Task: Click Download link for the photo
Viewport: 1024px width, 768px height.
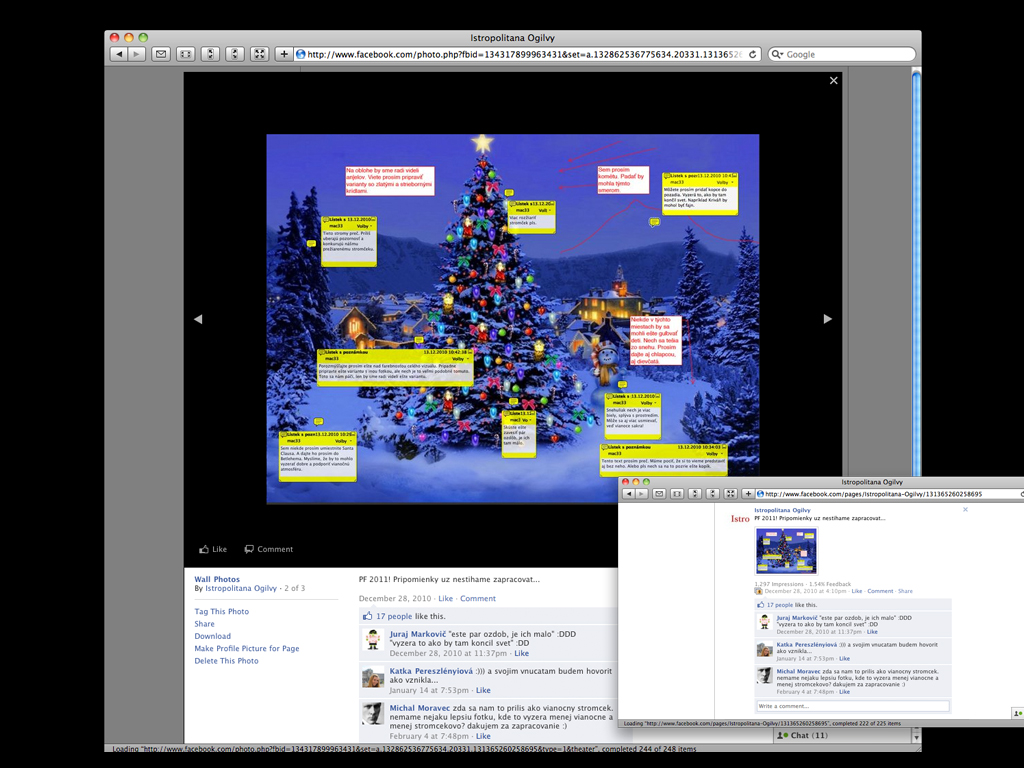Action: (212, 636)
